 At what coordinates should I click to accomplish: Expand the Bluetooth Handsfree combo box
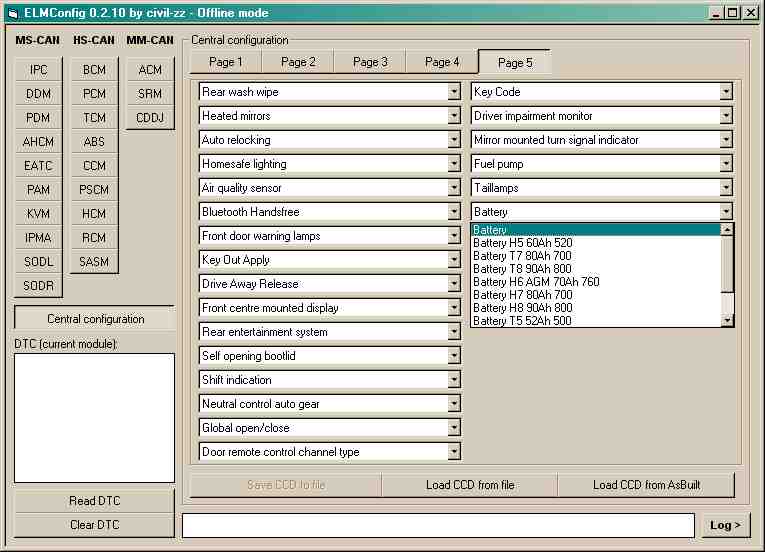(453, 212)
